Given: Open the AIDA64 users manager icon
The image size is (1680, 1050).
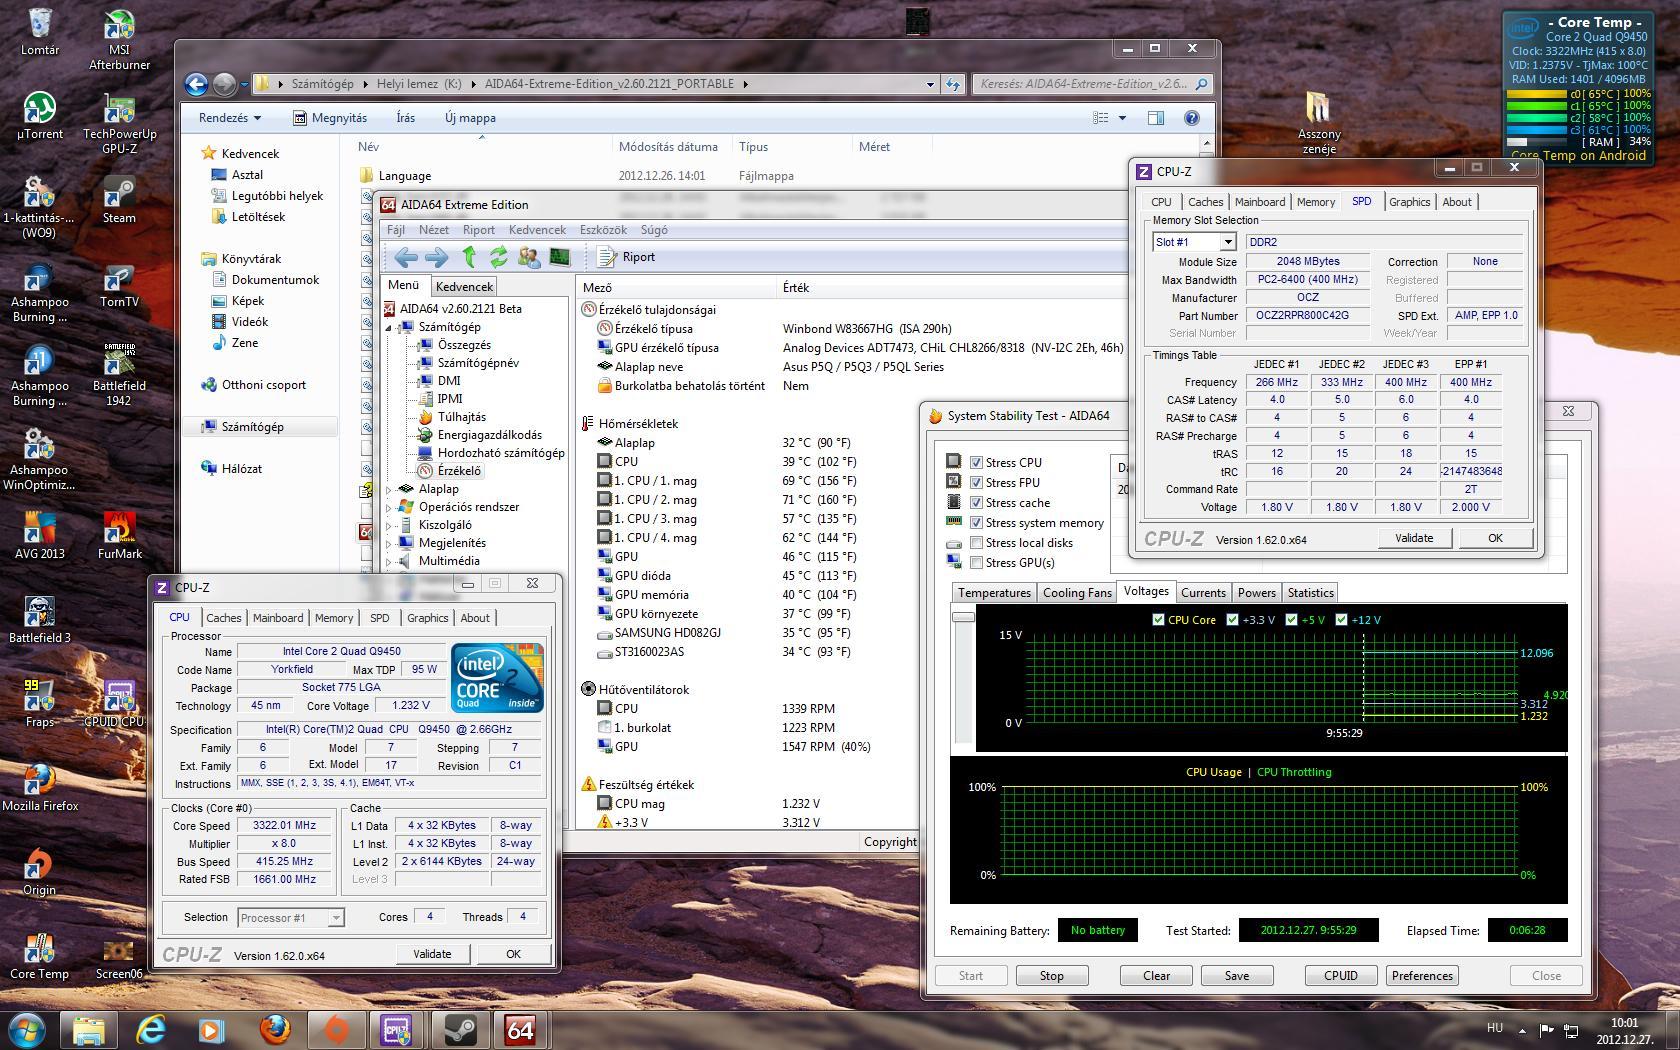Looking at the screenshot, I should (x=529, y=257).
